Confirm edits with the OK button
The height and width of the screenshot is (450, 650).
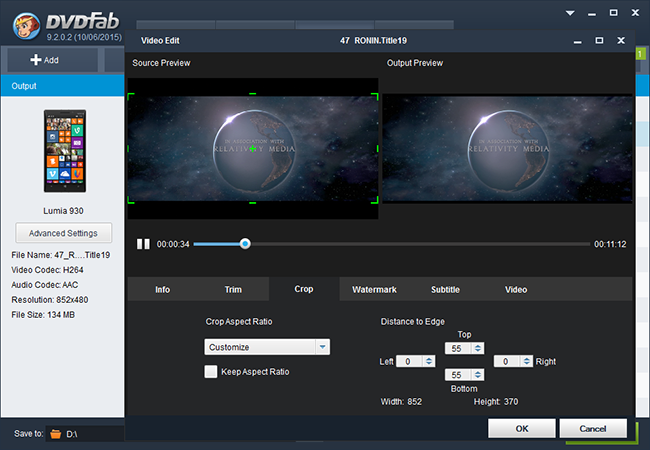pyautogui.click(x=521, y=428)
